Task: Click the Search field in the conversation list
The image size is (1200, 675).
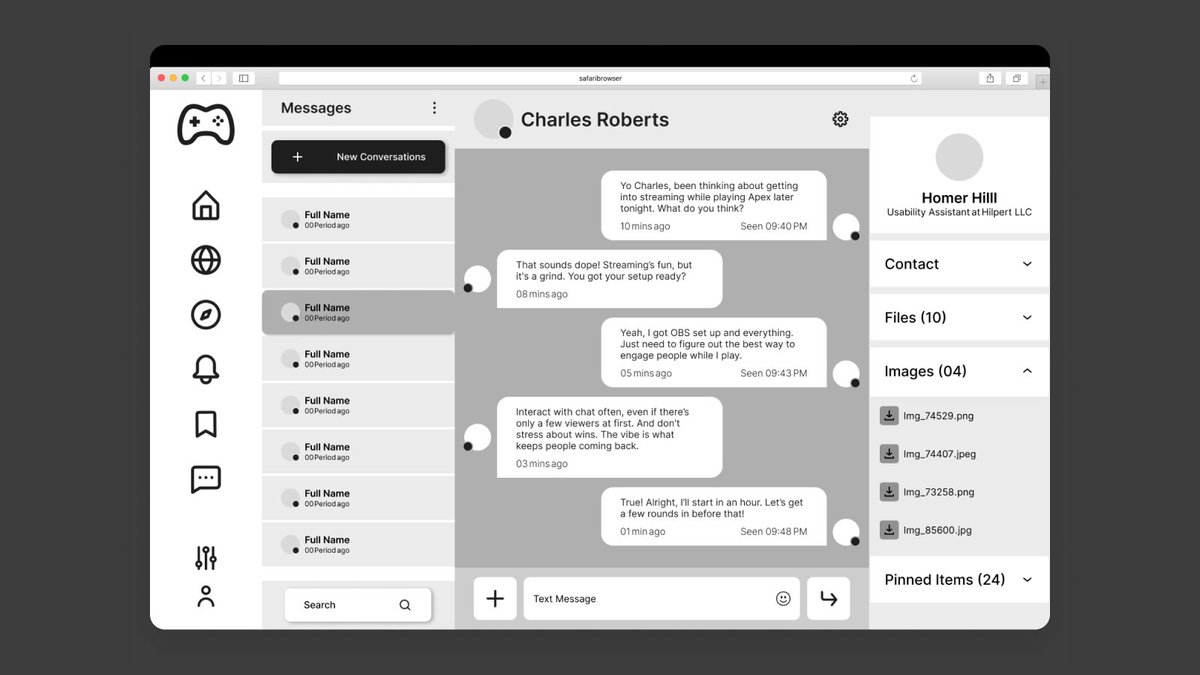Action: (357, 604)
